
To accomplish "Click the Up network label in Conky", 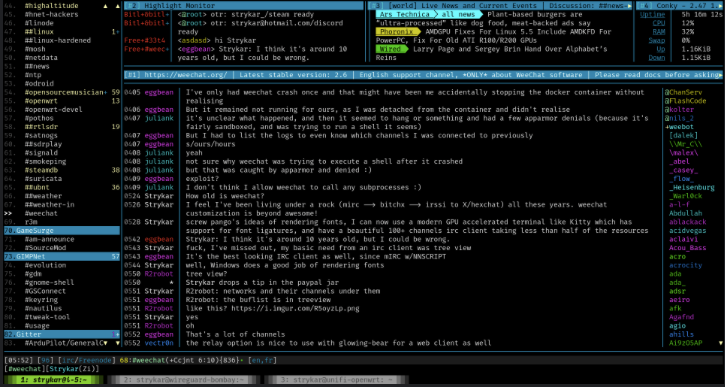I will pos(661,49).
